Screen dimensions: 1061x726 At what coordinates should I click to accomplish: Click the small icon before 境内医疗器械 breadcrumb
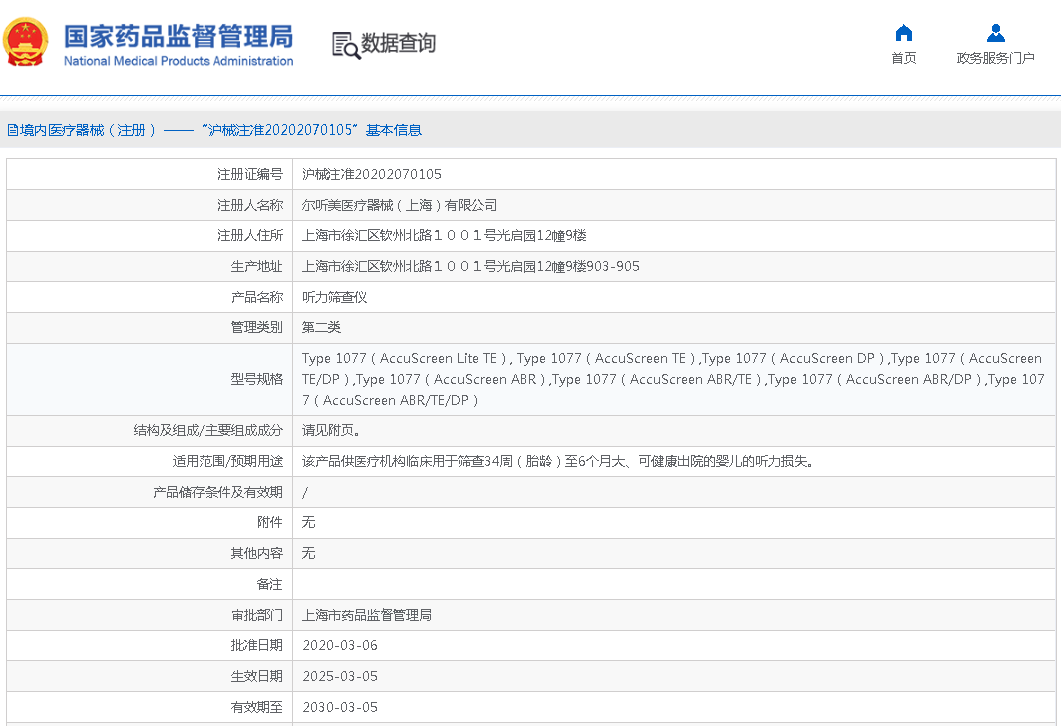point(11,130)
